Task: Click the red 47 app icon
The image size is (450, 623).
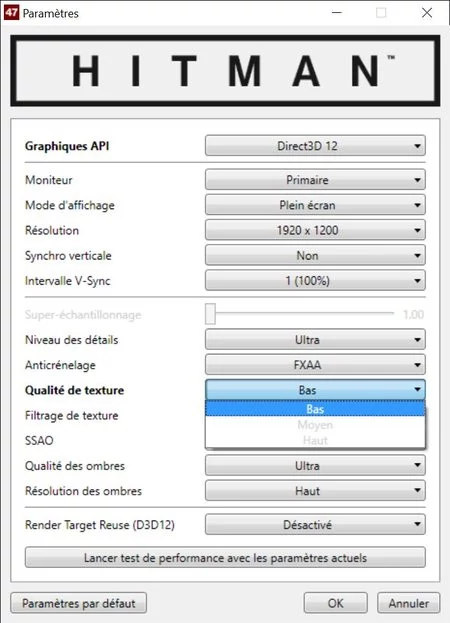Action: tap(11, 13)
